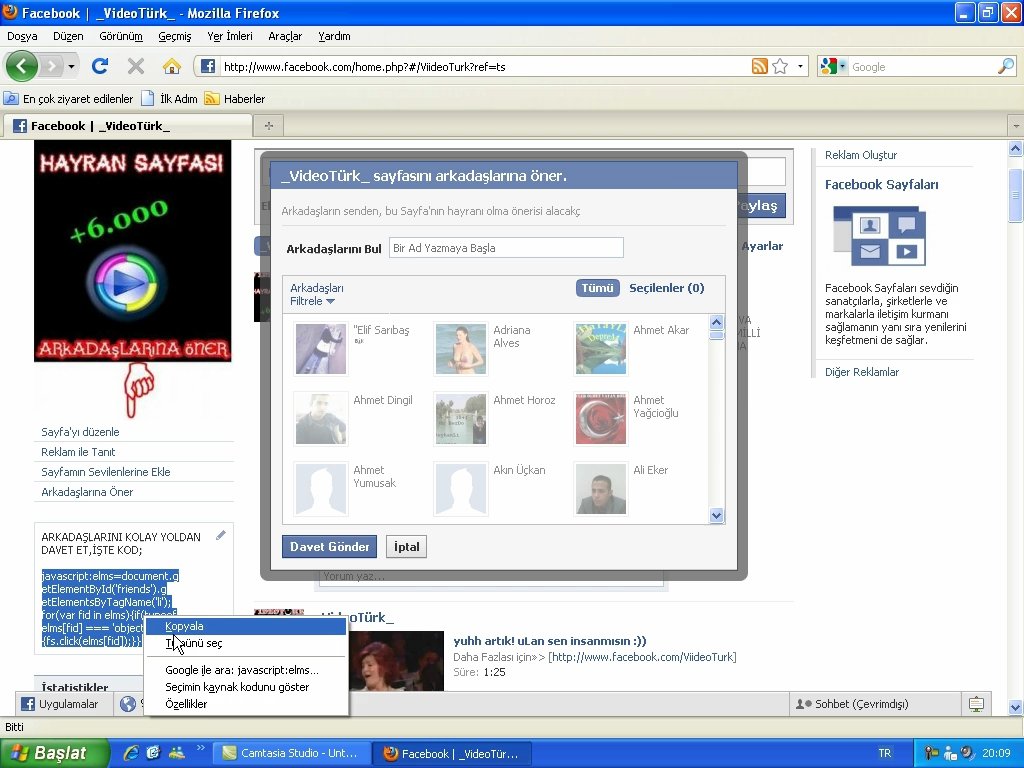
Task: Switch to the Facebook _VideoTürk_ tab
Action: click(126, 125)
